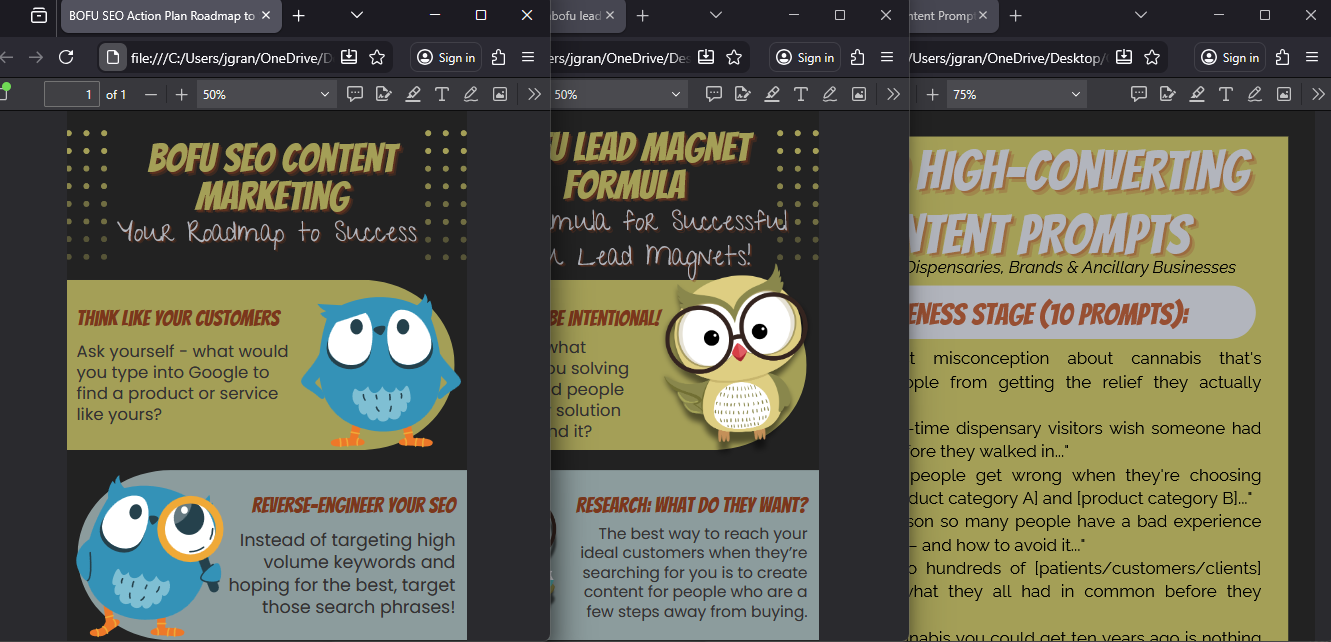The image size is (1331, 642).
Task: Zoom out of the BOFU SEO PDF with minus
Action: click(x=151, y=94)
